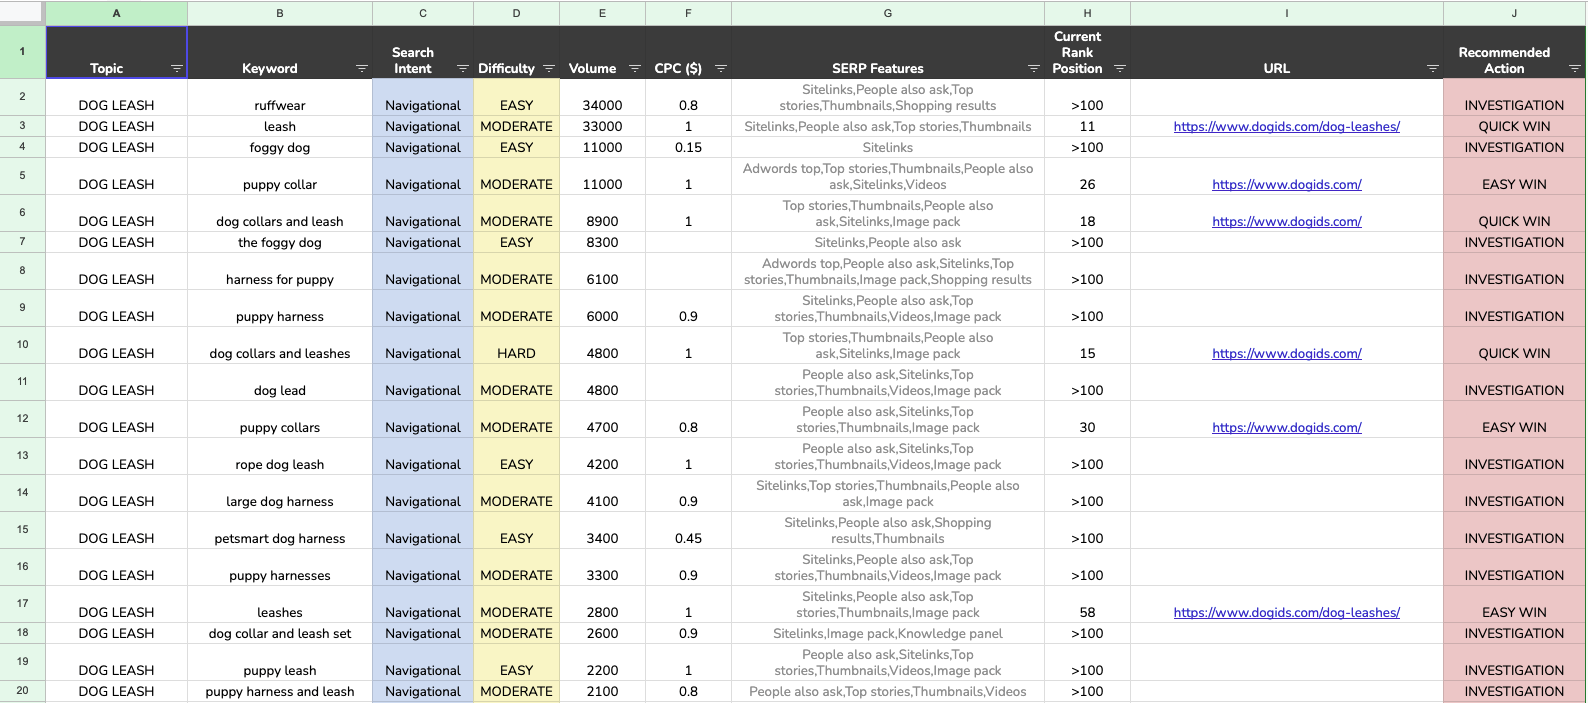Open the Volume column filter icon

[x=635, y=69]
